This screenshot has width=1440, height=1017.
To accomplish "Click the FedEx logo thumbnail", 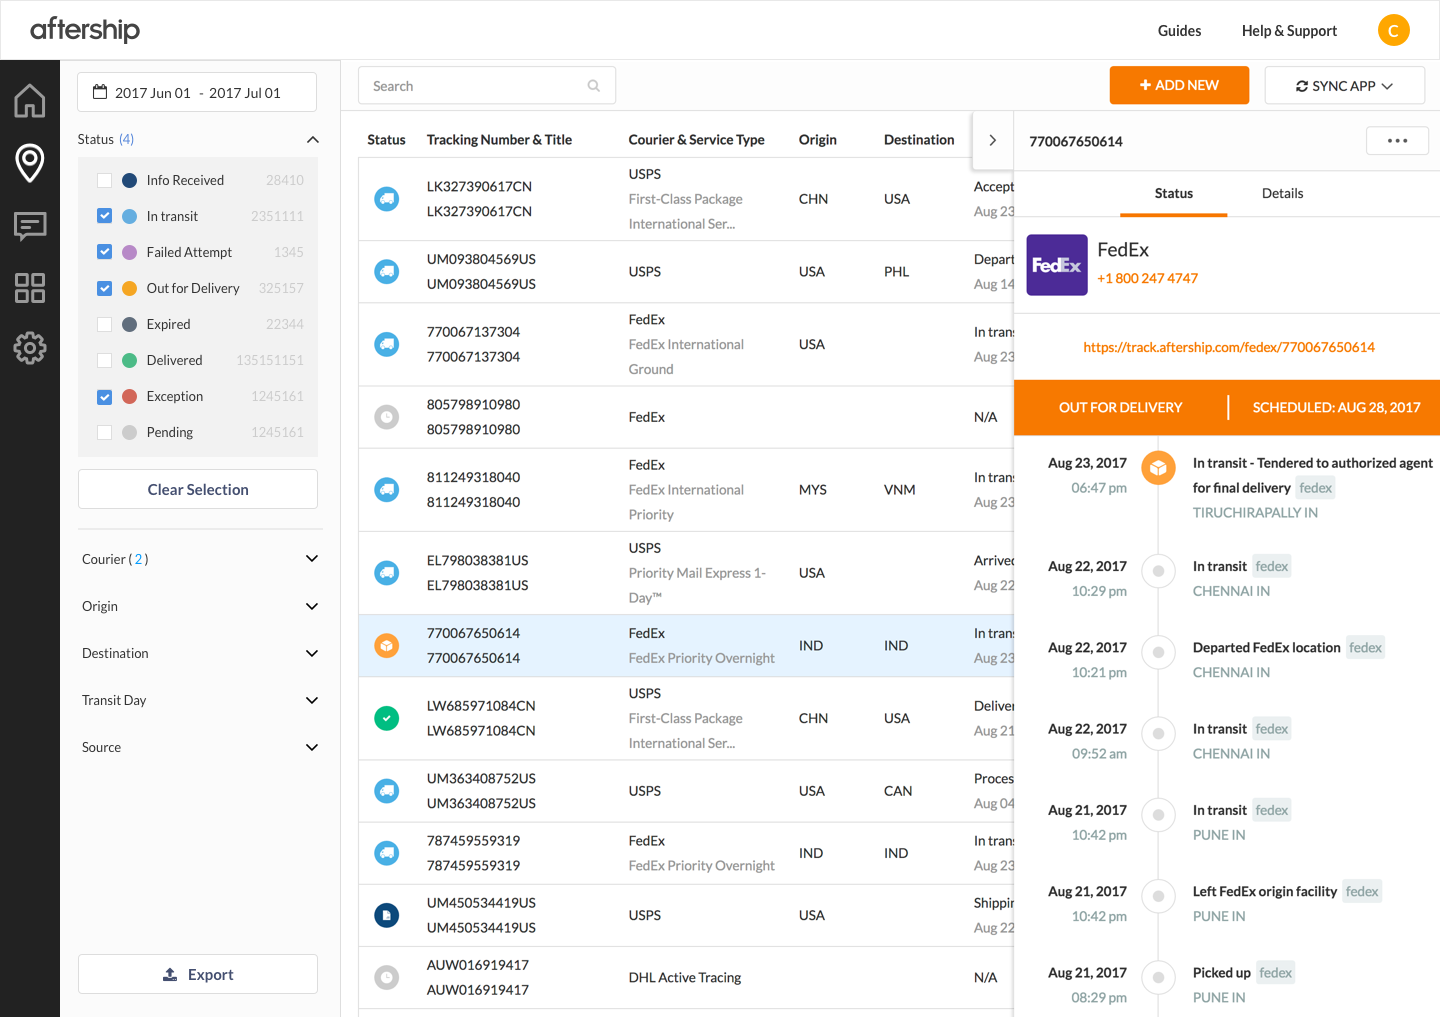I will pyautogui.click(x=1057, y=265).
